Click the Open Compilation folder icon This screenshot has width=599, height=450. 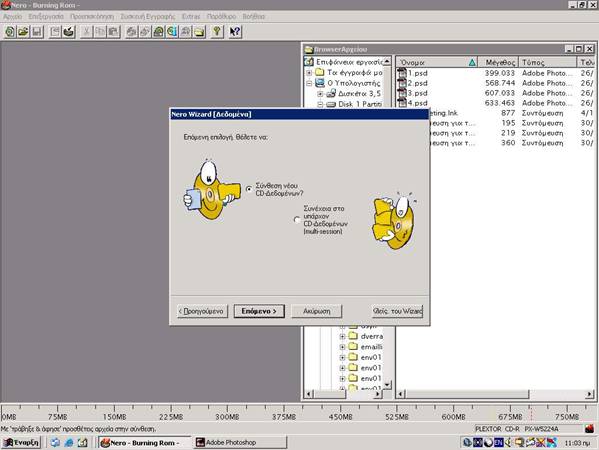[x=23, y=32]
